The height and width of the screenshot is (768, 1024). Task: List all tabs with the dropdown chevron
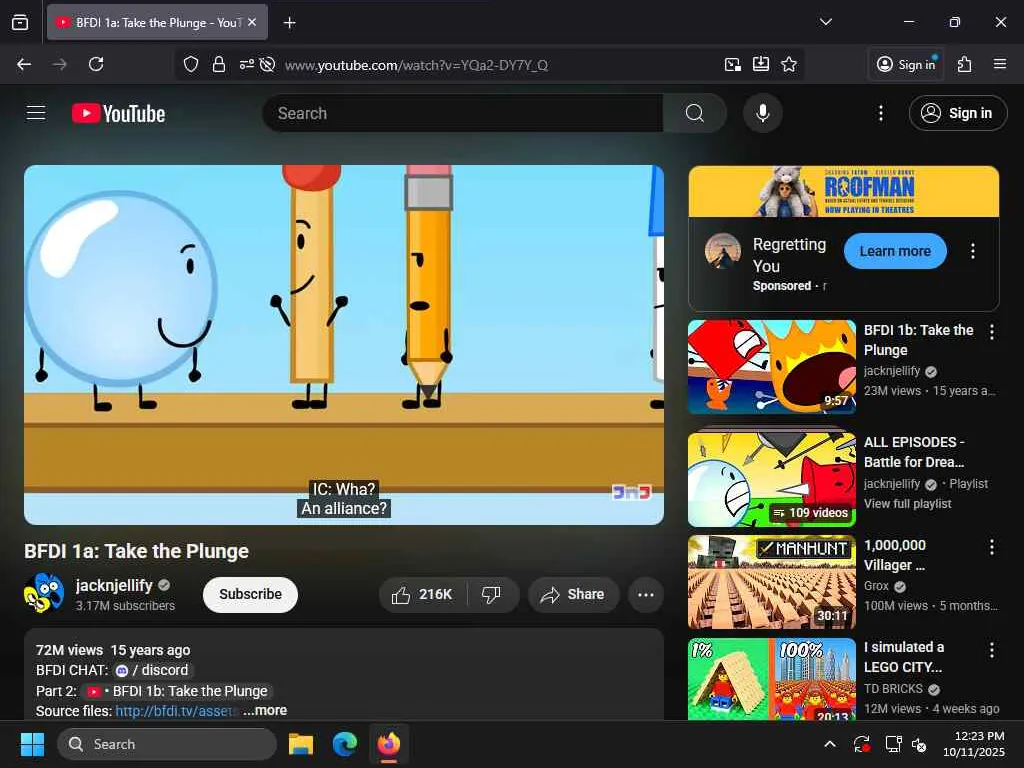825,22
